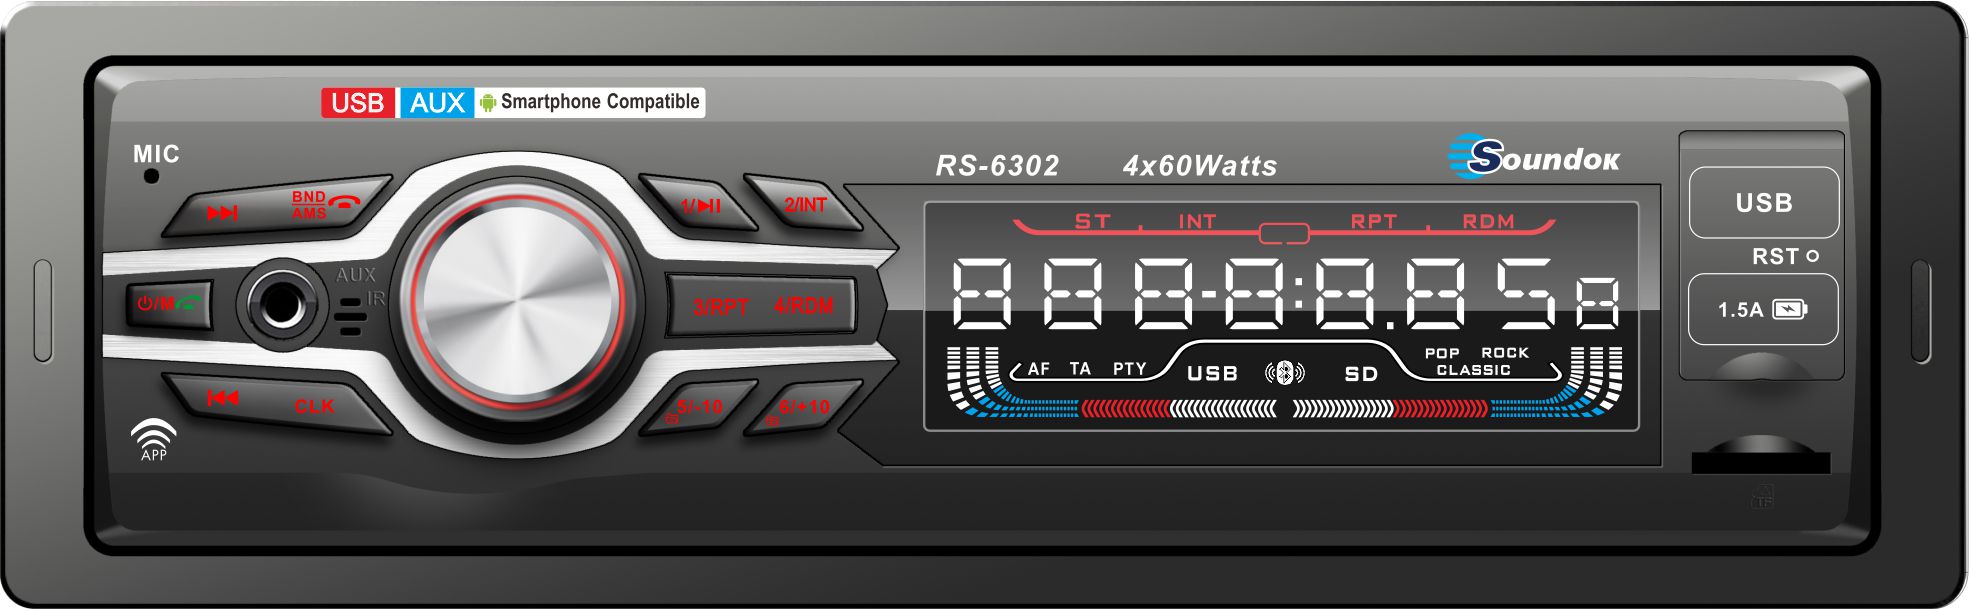Click the Bluetooth icon on the display
The height and width of the screenshot is (609, 1970).
(1284, 373)
